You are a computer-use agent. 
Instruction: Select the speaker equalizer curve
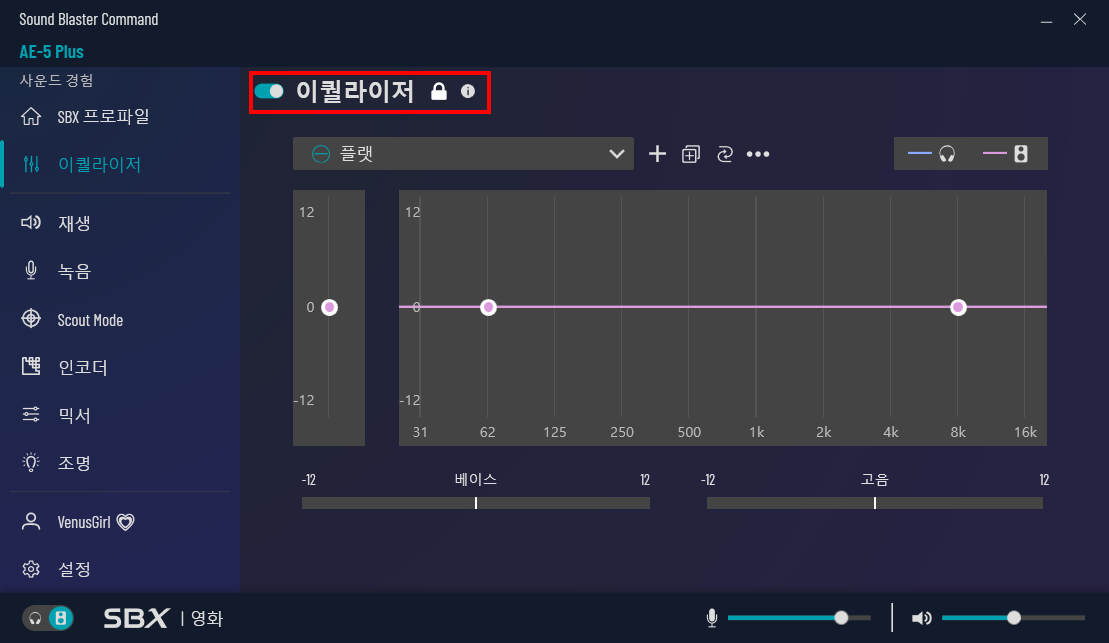(1005, 153)
